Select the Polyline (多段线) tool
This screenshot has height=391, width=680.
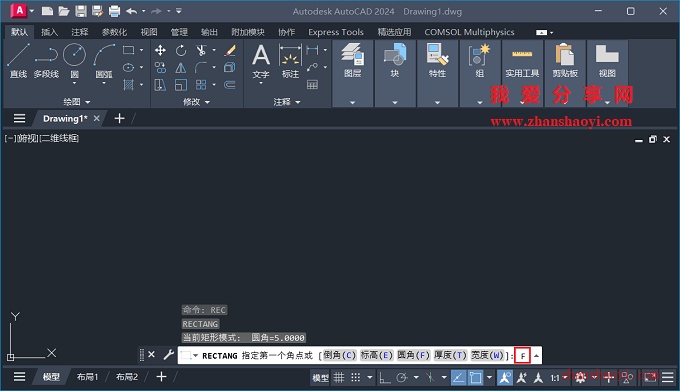point(46,61)
